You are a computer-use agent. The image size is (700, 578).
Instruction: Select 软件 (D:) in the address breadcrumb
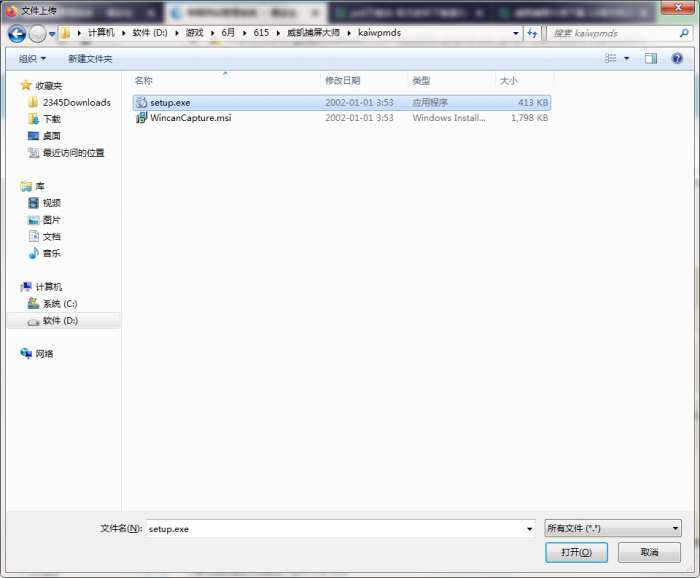(x=150, y=33)
